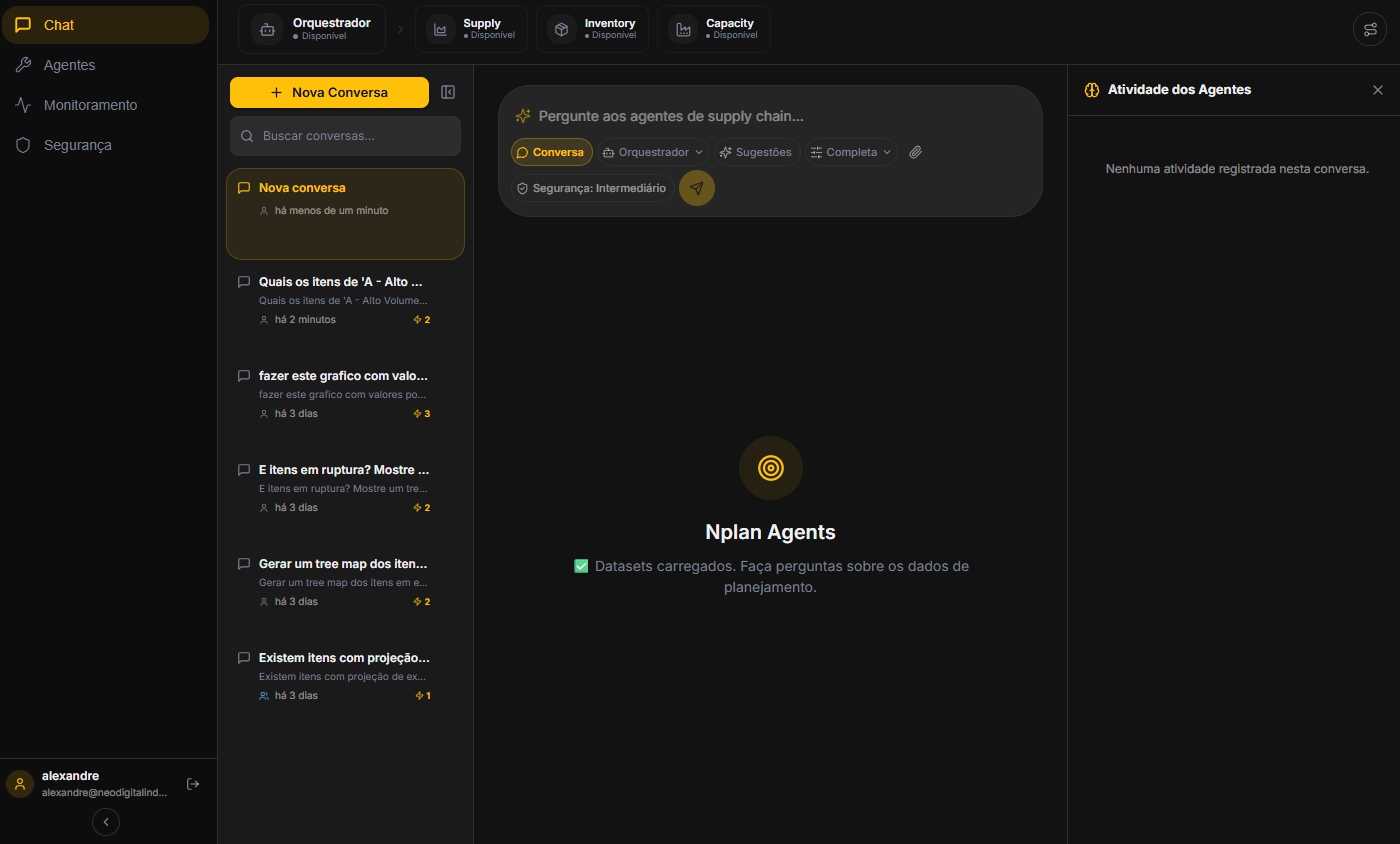Click the chat bubble icon on Nova conversa
The height and width of the screenshot is (844, 1400).
point(244,188)
